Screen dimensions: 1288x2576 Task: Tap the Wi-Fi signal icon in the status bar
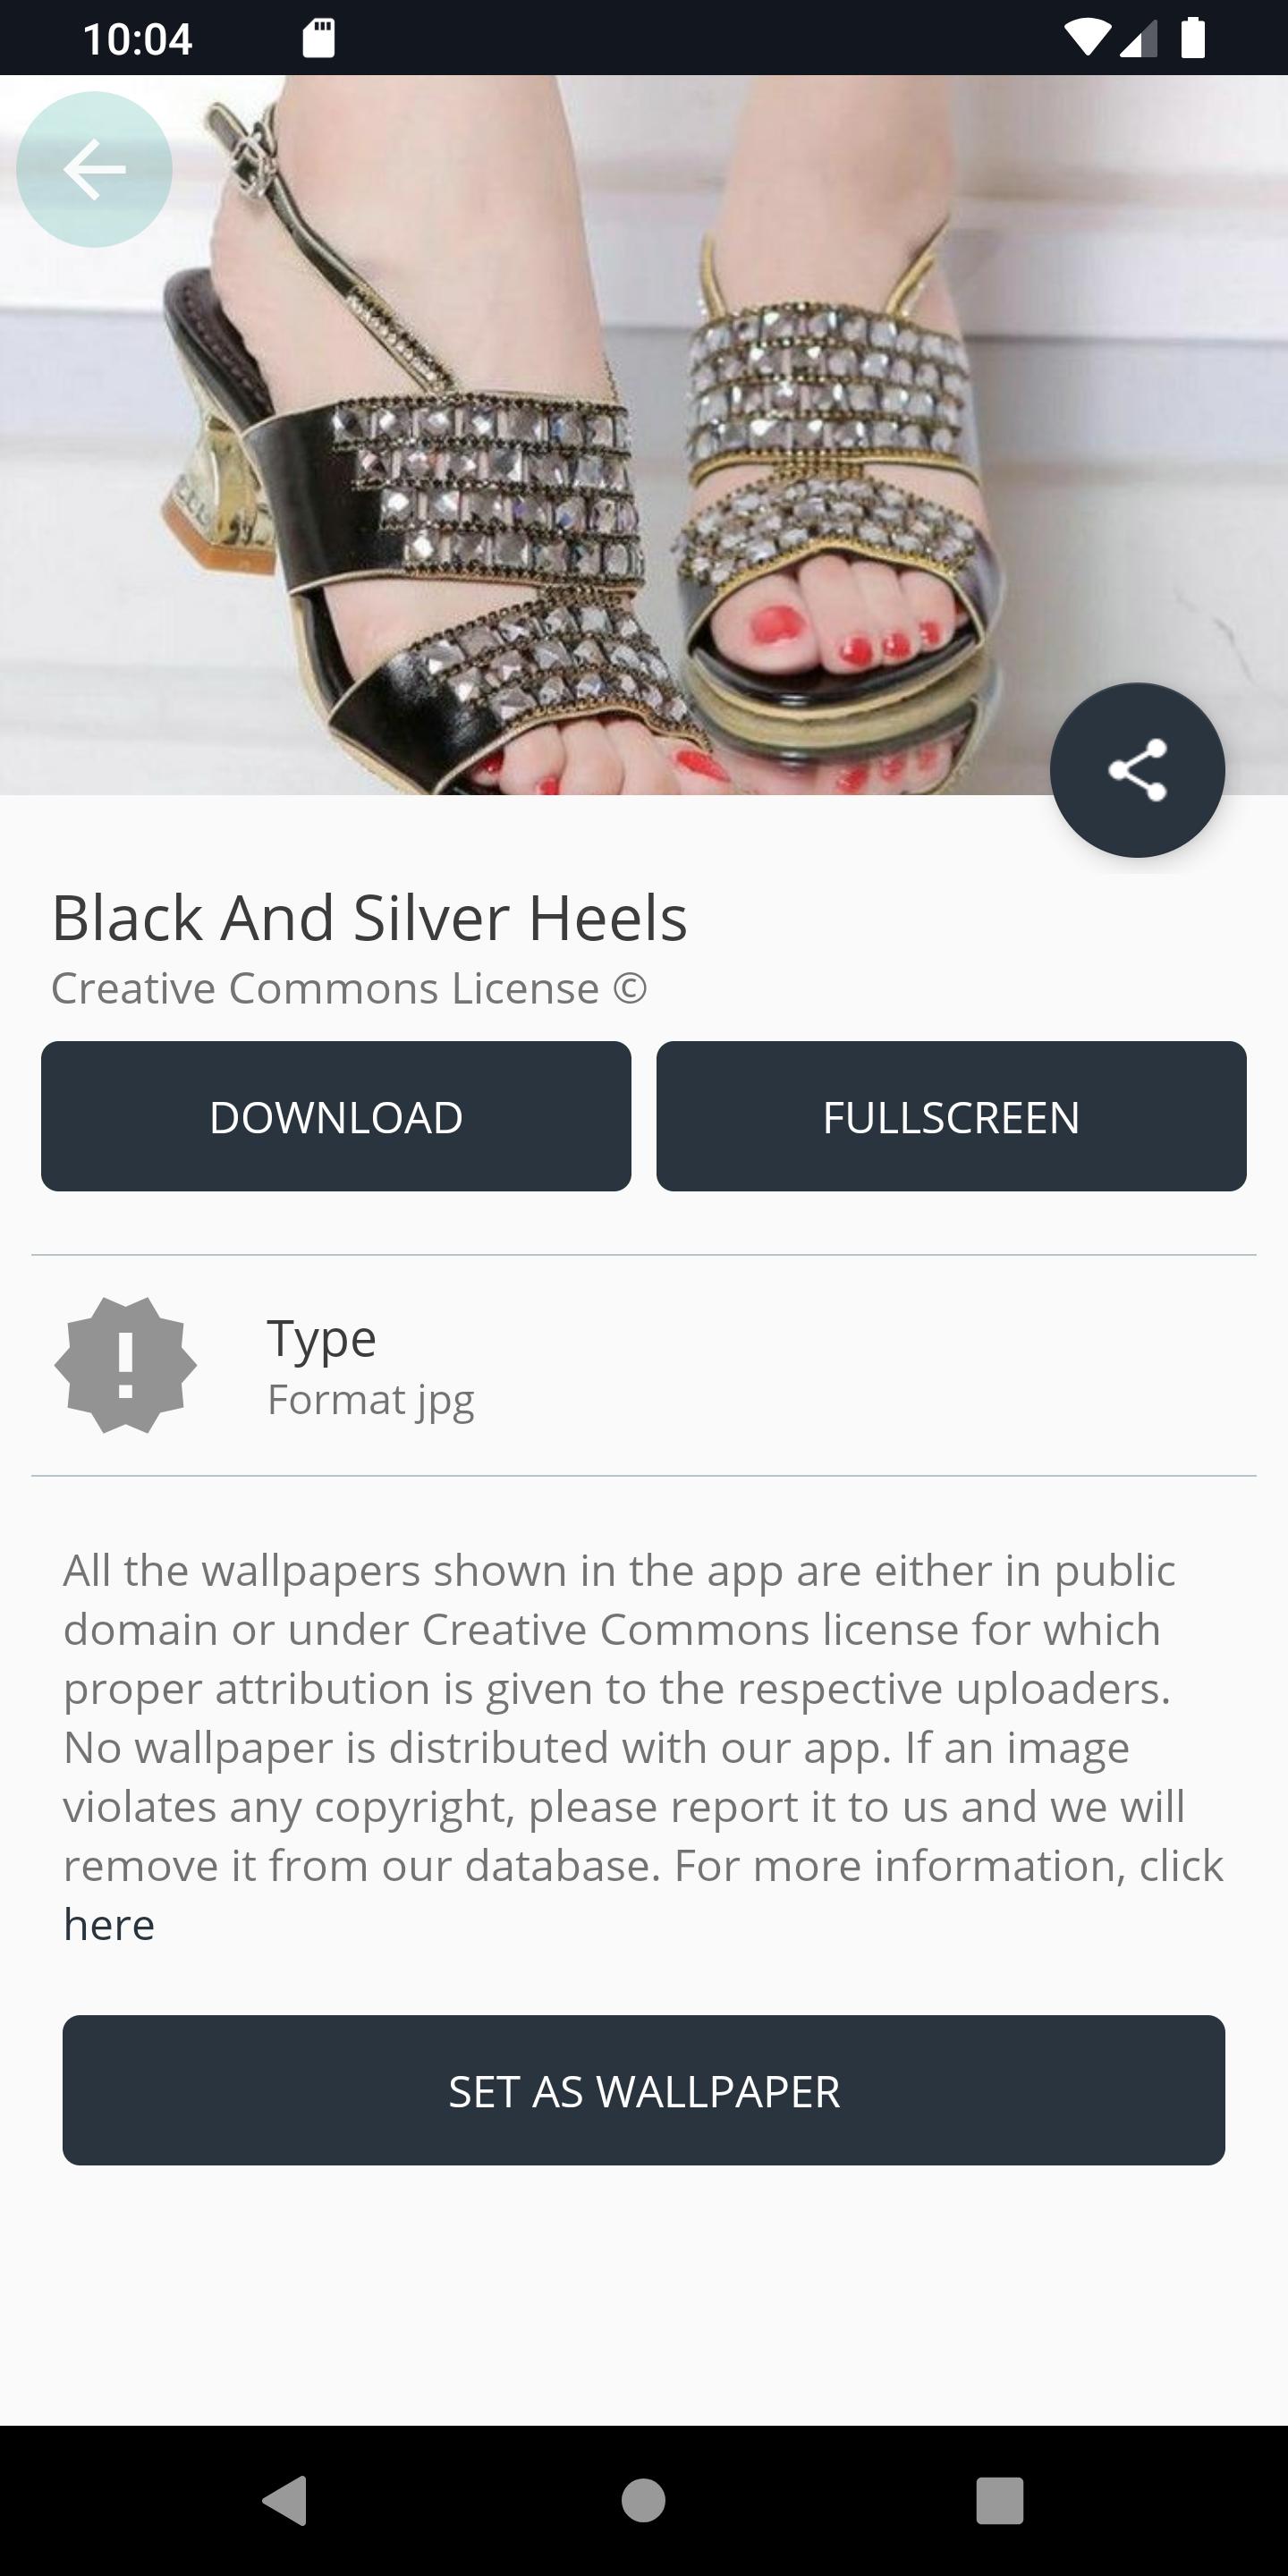coord(1086,38)
